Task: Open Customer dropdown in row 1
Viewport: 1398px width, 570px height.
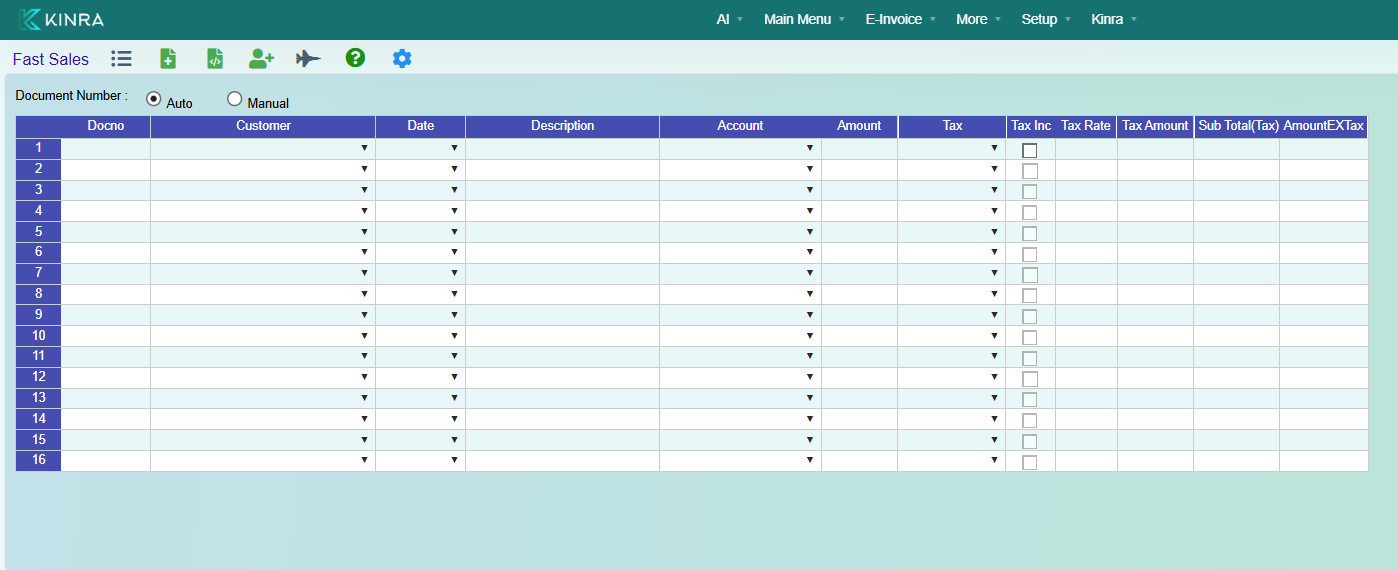Action: 364,148
